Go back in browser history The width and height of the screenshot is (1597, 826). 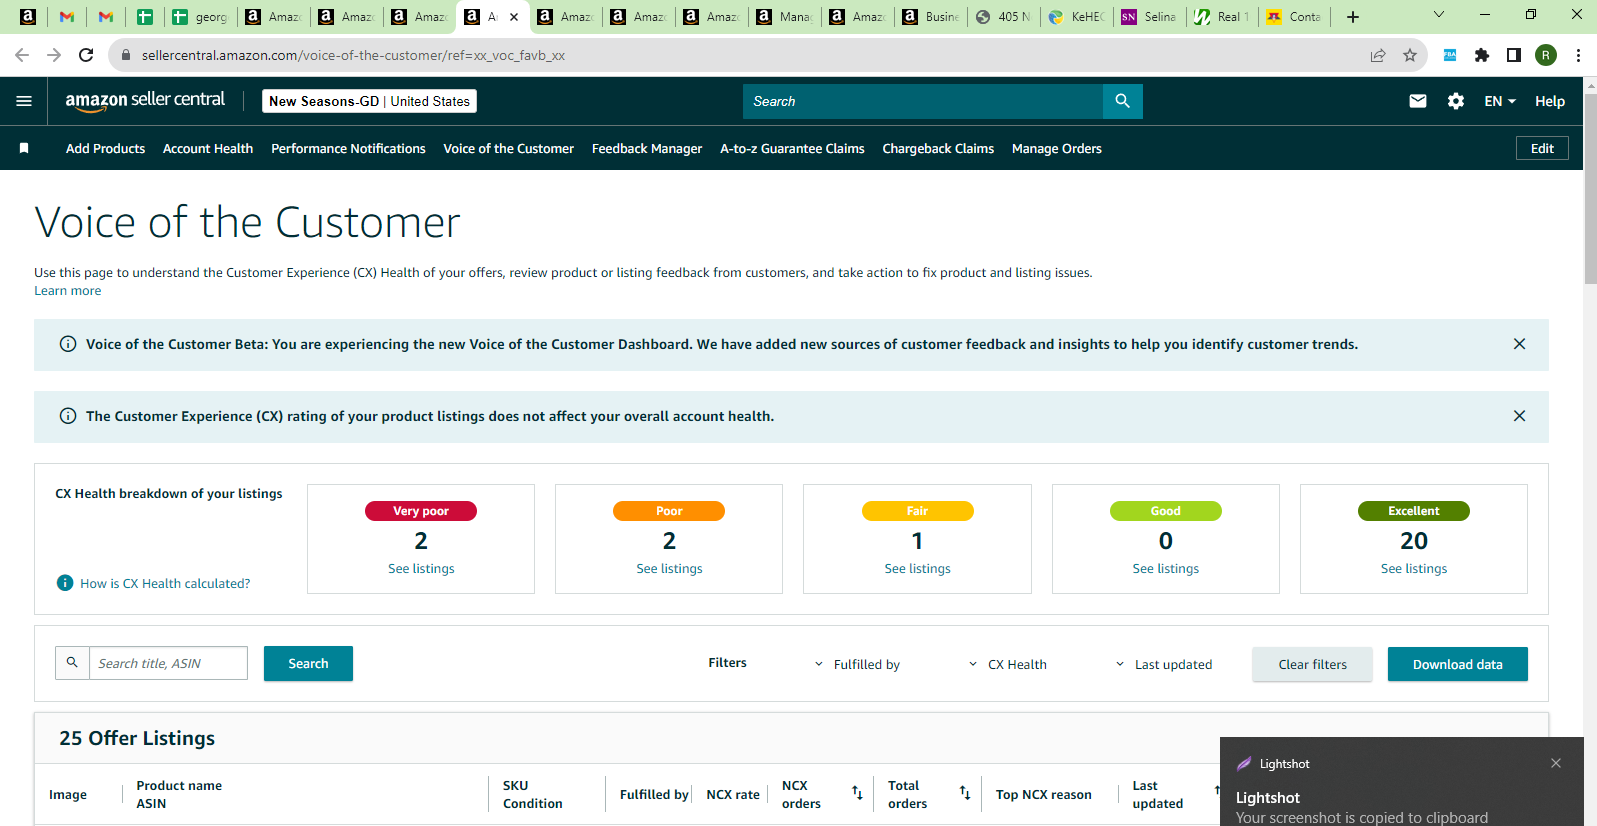[22, 55]
